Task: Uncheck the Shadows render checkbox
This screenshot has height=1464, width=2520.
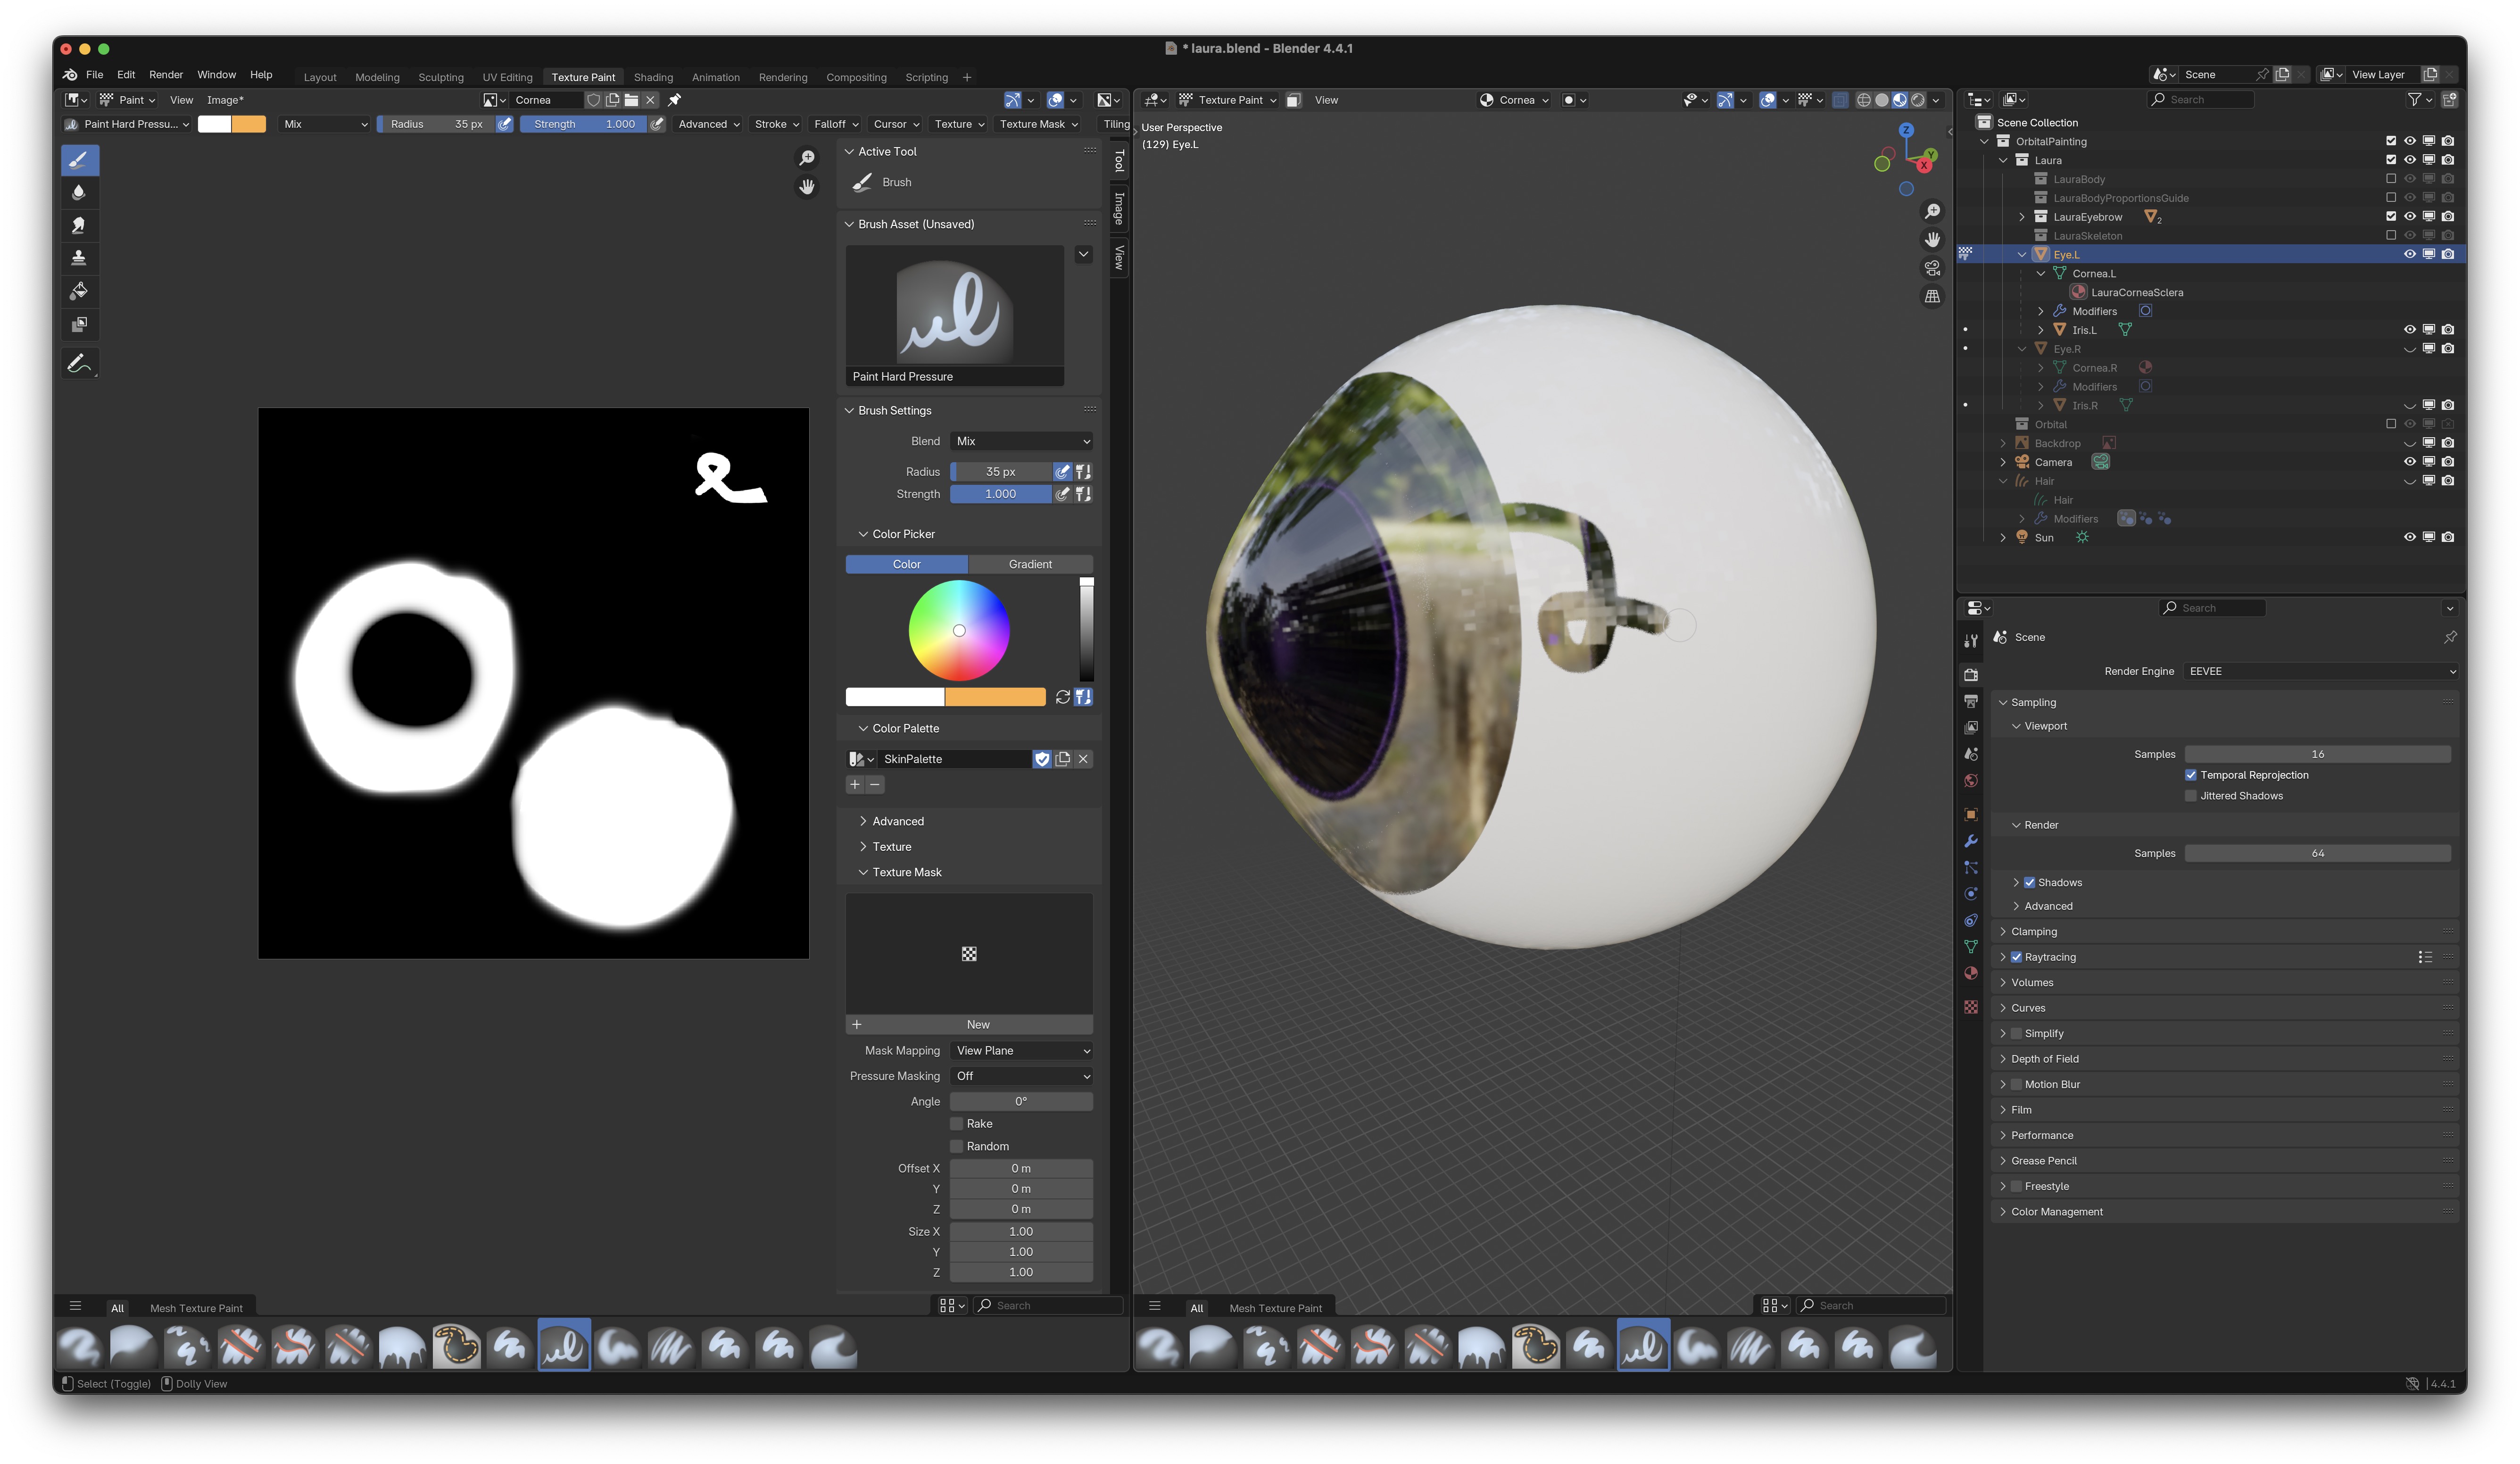Action: tap(2029, 883)
